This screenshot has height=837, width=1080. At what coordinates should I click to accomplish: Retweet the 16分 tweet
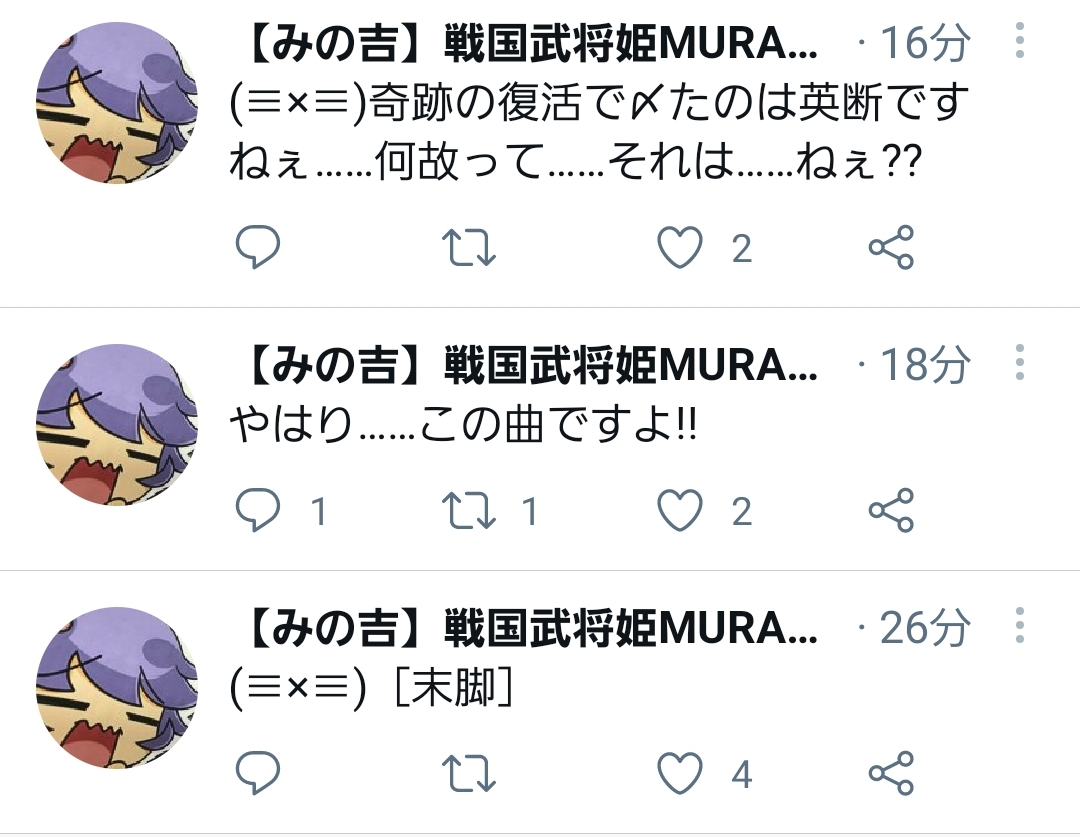click(x=468, y=247)
